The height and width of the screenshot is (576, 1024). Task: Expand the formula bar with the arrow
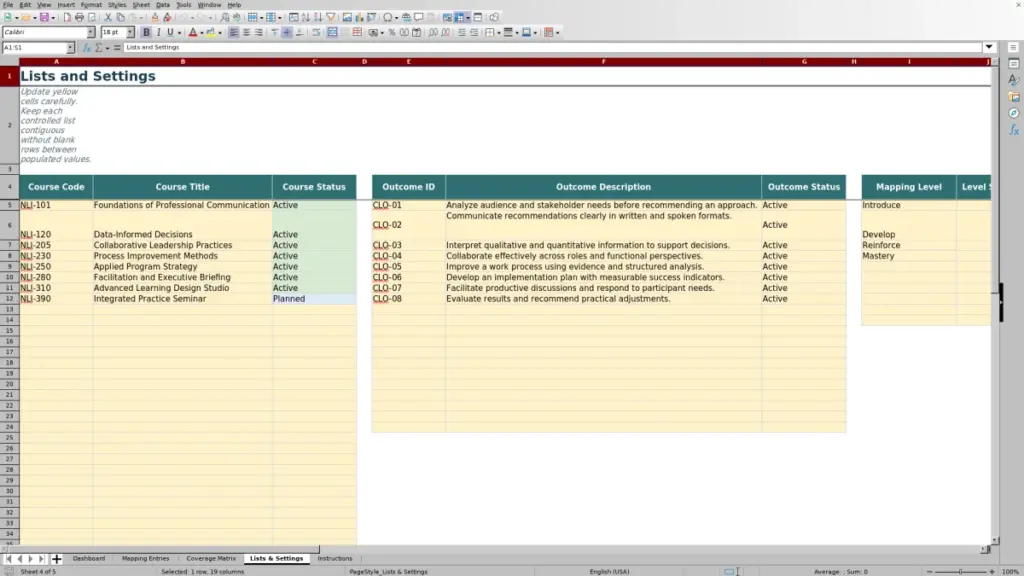coord(989,48)
